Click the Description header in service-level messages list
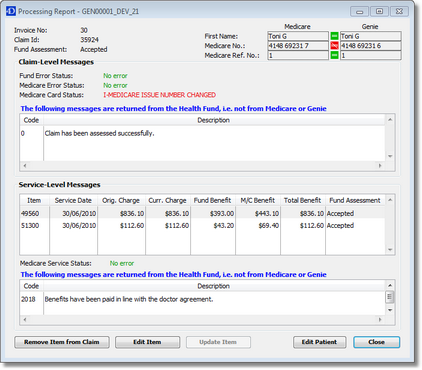The height and width of the screenshot is (370, 422). click(214, 286)
